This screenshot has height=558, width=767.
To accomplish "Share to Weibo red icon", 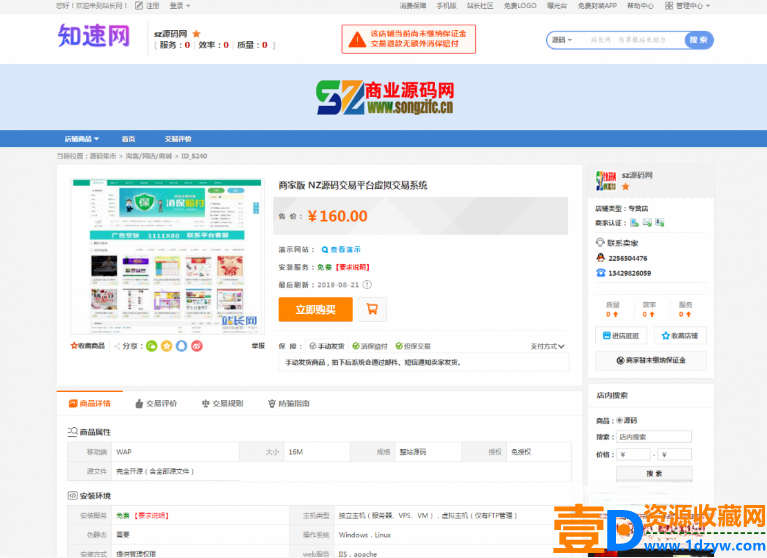I will [x=197, y=346].
